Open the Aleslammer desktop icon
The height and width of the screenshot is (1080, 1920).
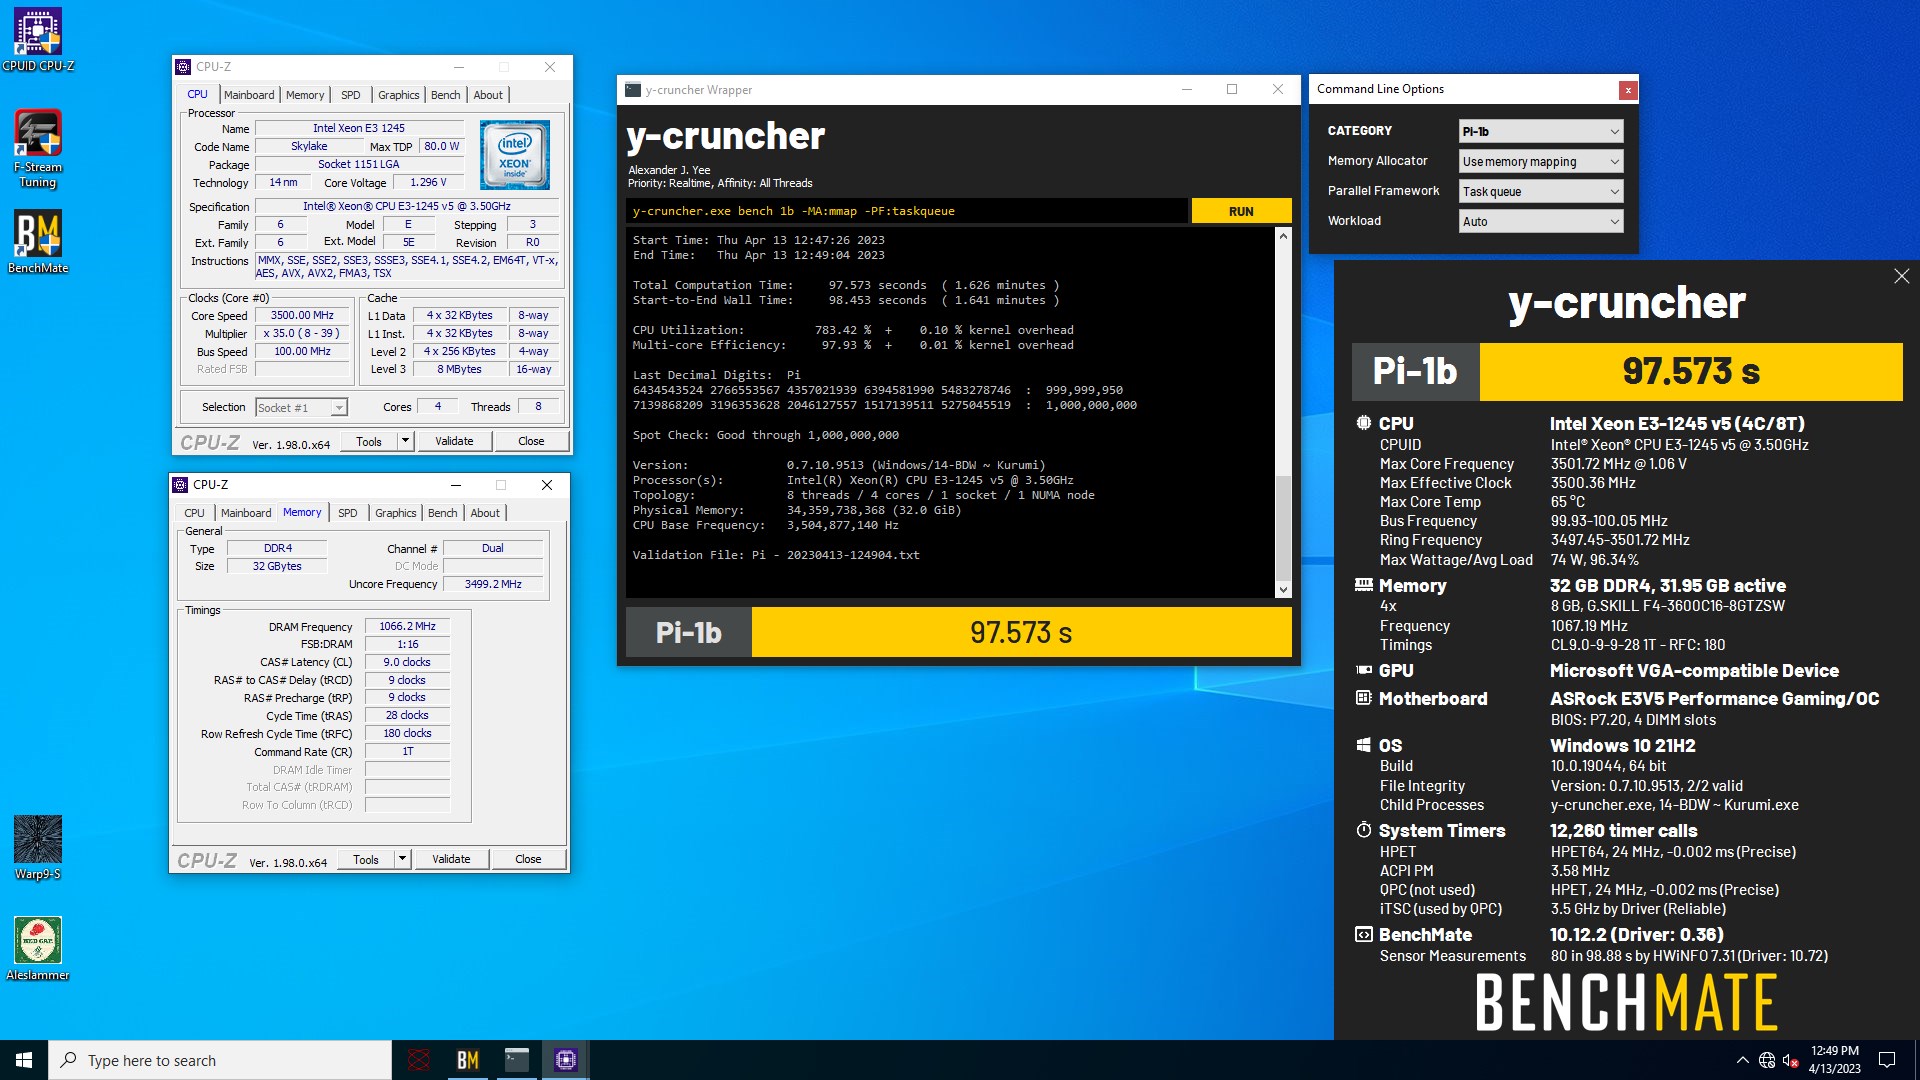coord(38,948)
